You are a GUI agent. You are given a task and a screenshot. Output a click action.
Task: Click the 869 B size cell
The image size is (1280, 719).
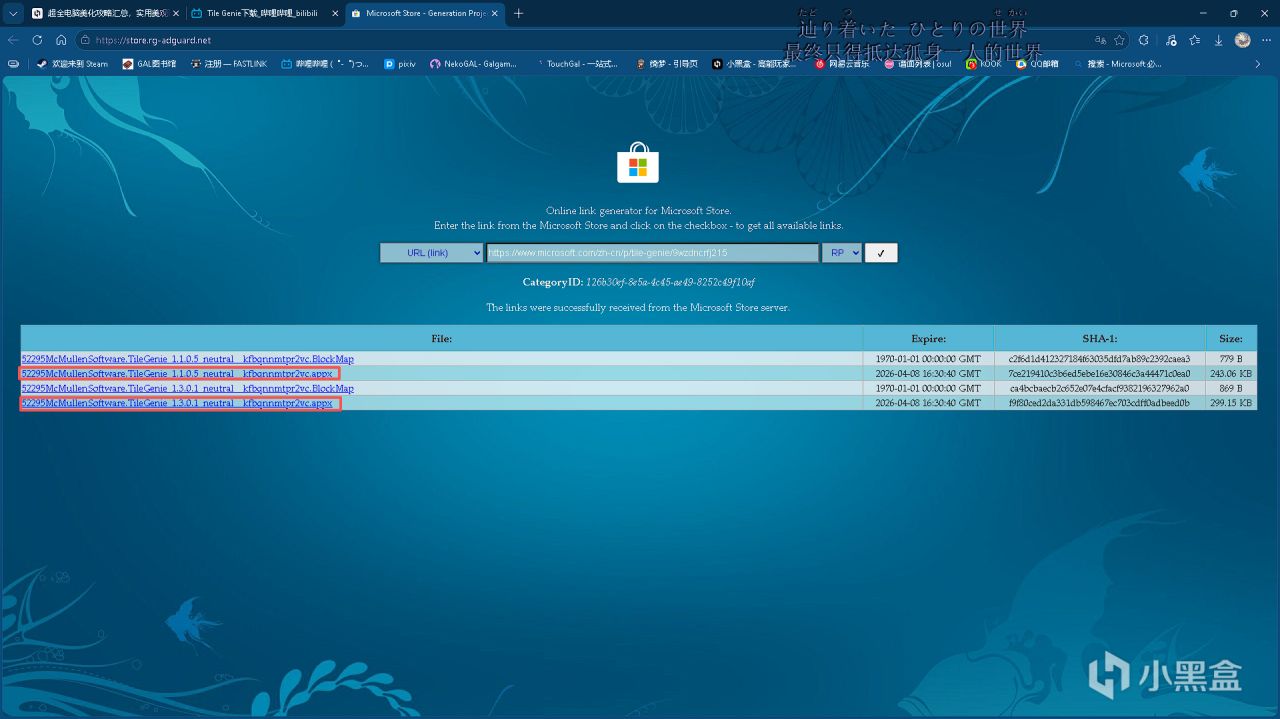(x=1231, y=388)
